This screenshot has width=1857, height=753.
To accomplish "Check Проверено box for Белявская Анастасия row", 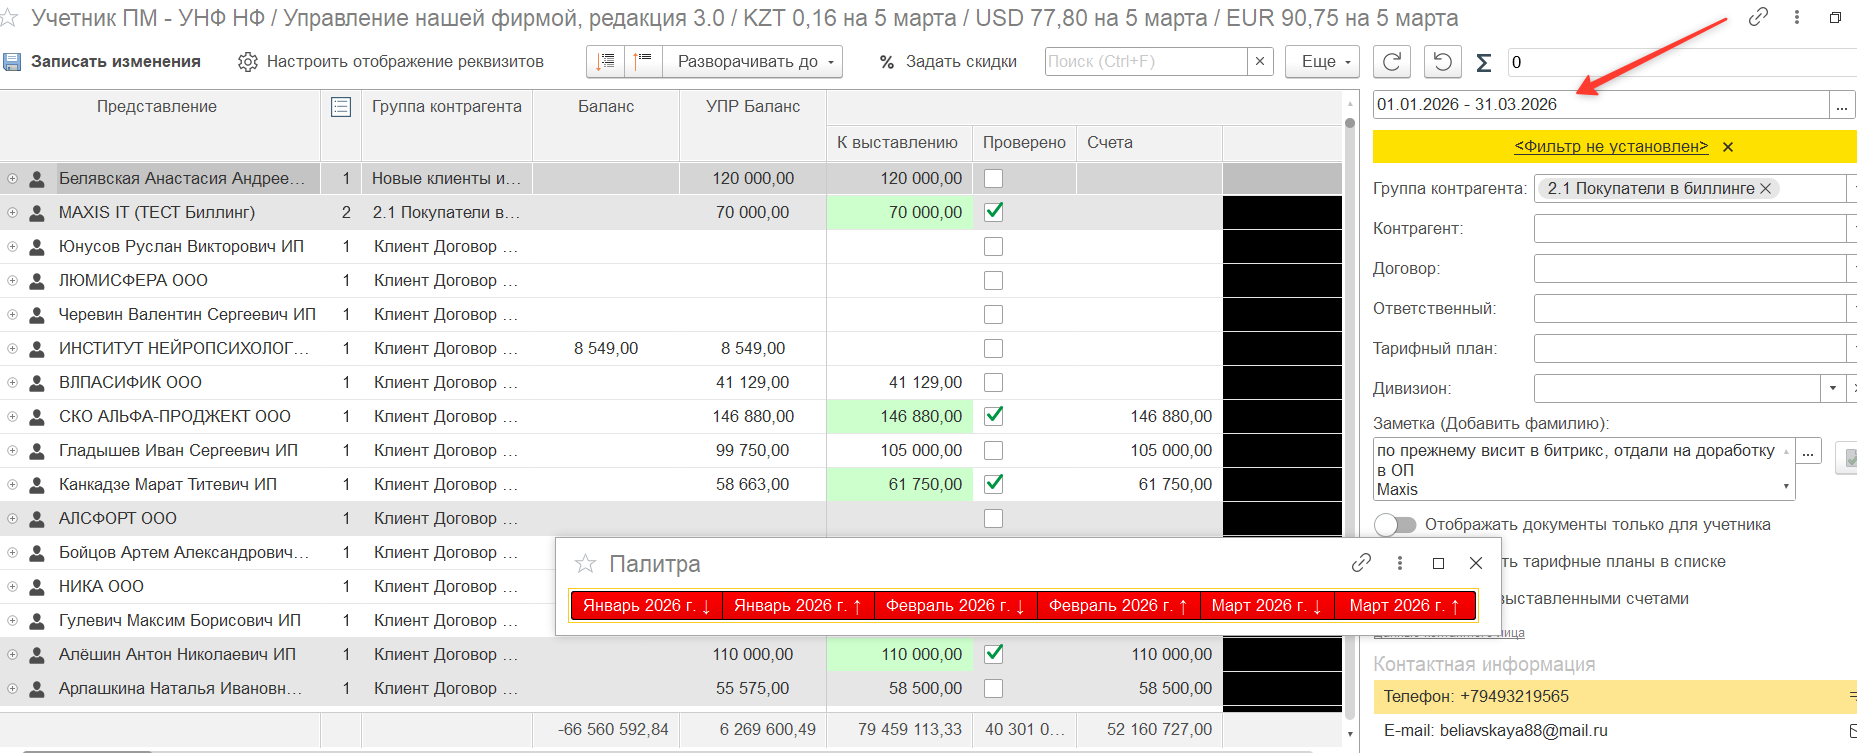I will 993,178.
